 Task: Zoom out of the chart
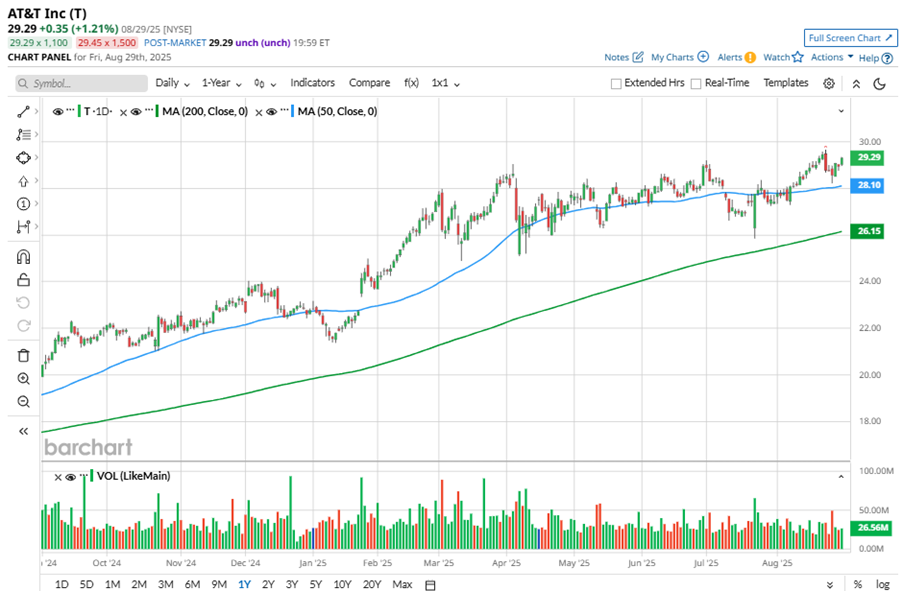[23, 401]
